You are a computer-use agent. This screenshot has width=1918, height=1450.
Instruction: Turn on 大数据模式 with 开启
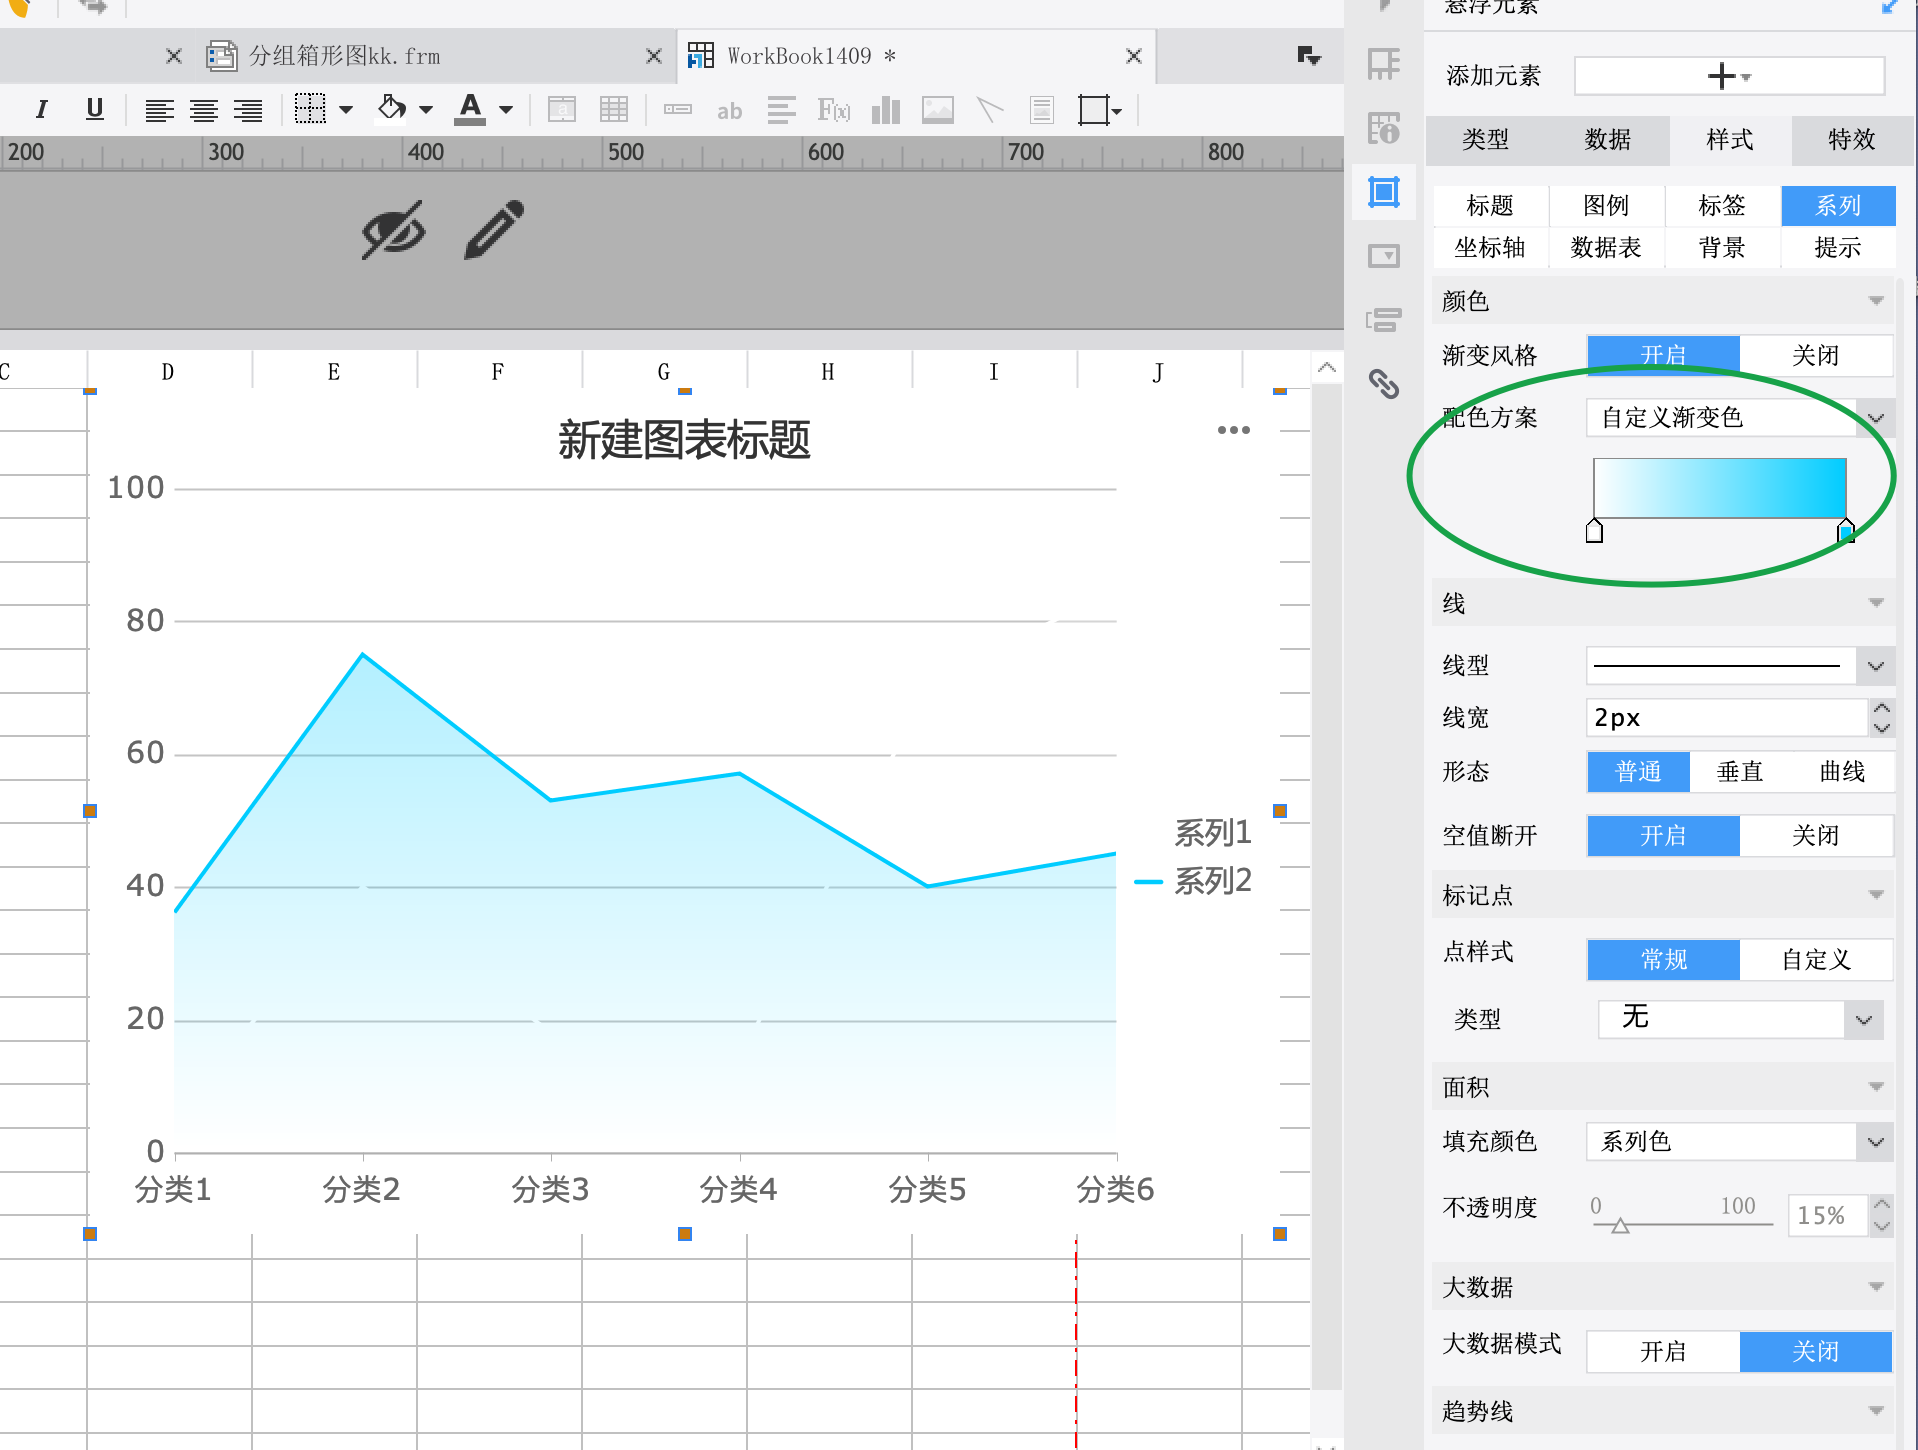[x=1664, y=1352]
